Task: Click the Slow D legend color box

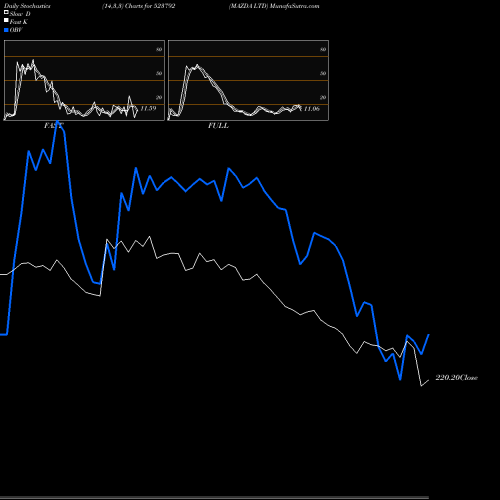Action: pyautogui.click(x=6, y=12)
